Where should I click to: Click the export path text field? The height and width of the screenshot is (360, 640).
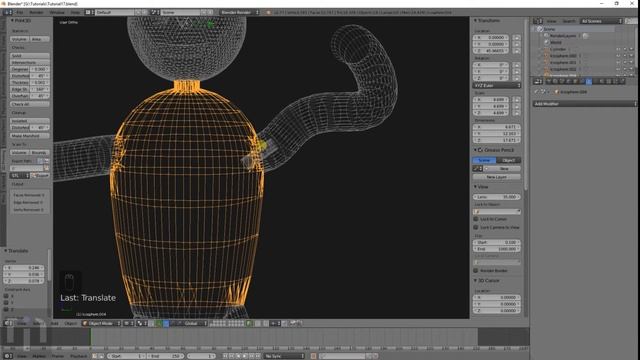[27, 168]
